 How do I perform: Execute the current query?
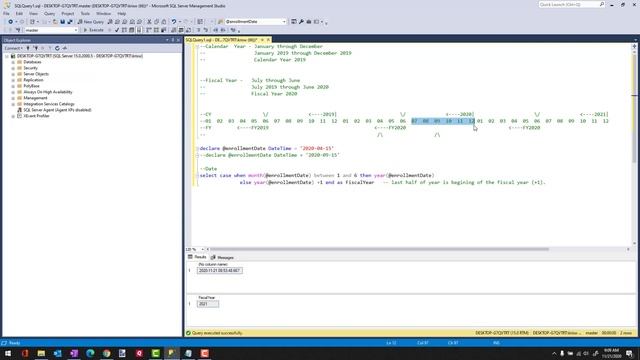tap(93, 30)
